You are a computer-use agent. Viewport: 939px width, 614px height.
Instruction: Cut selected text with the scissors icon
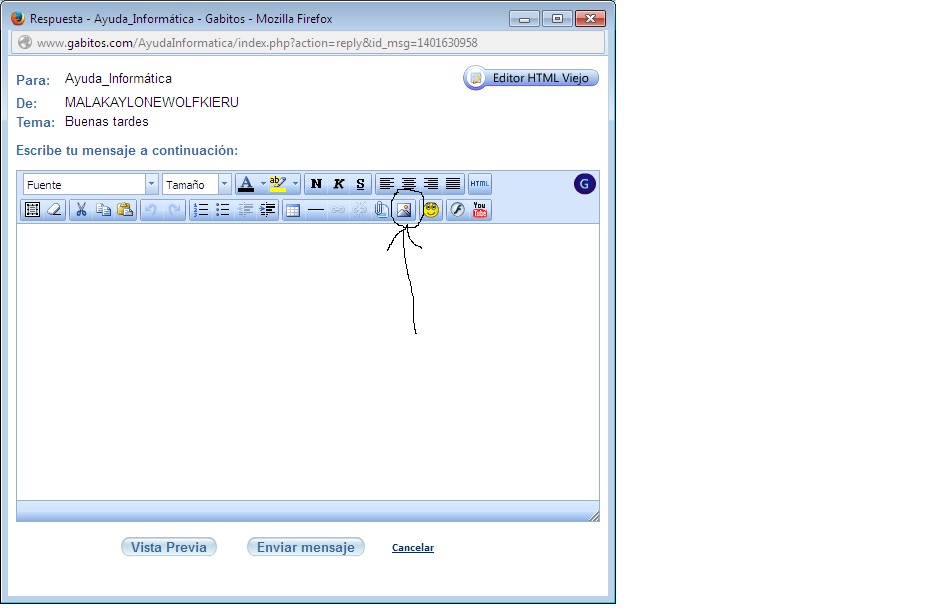[81, 210]
